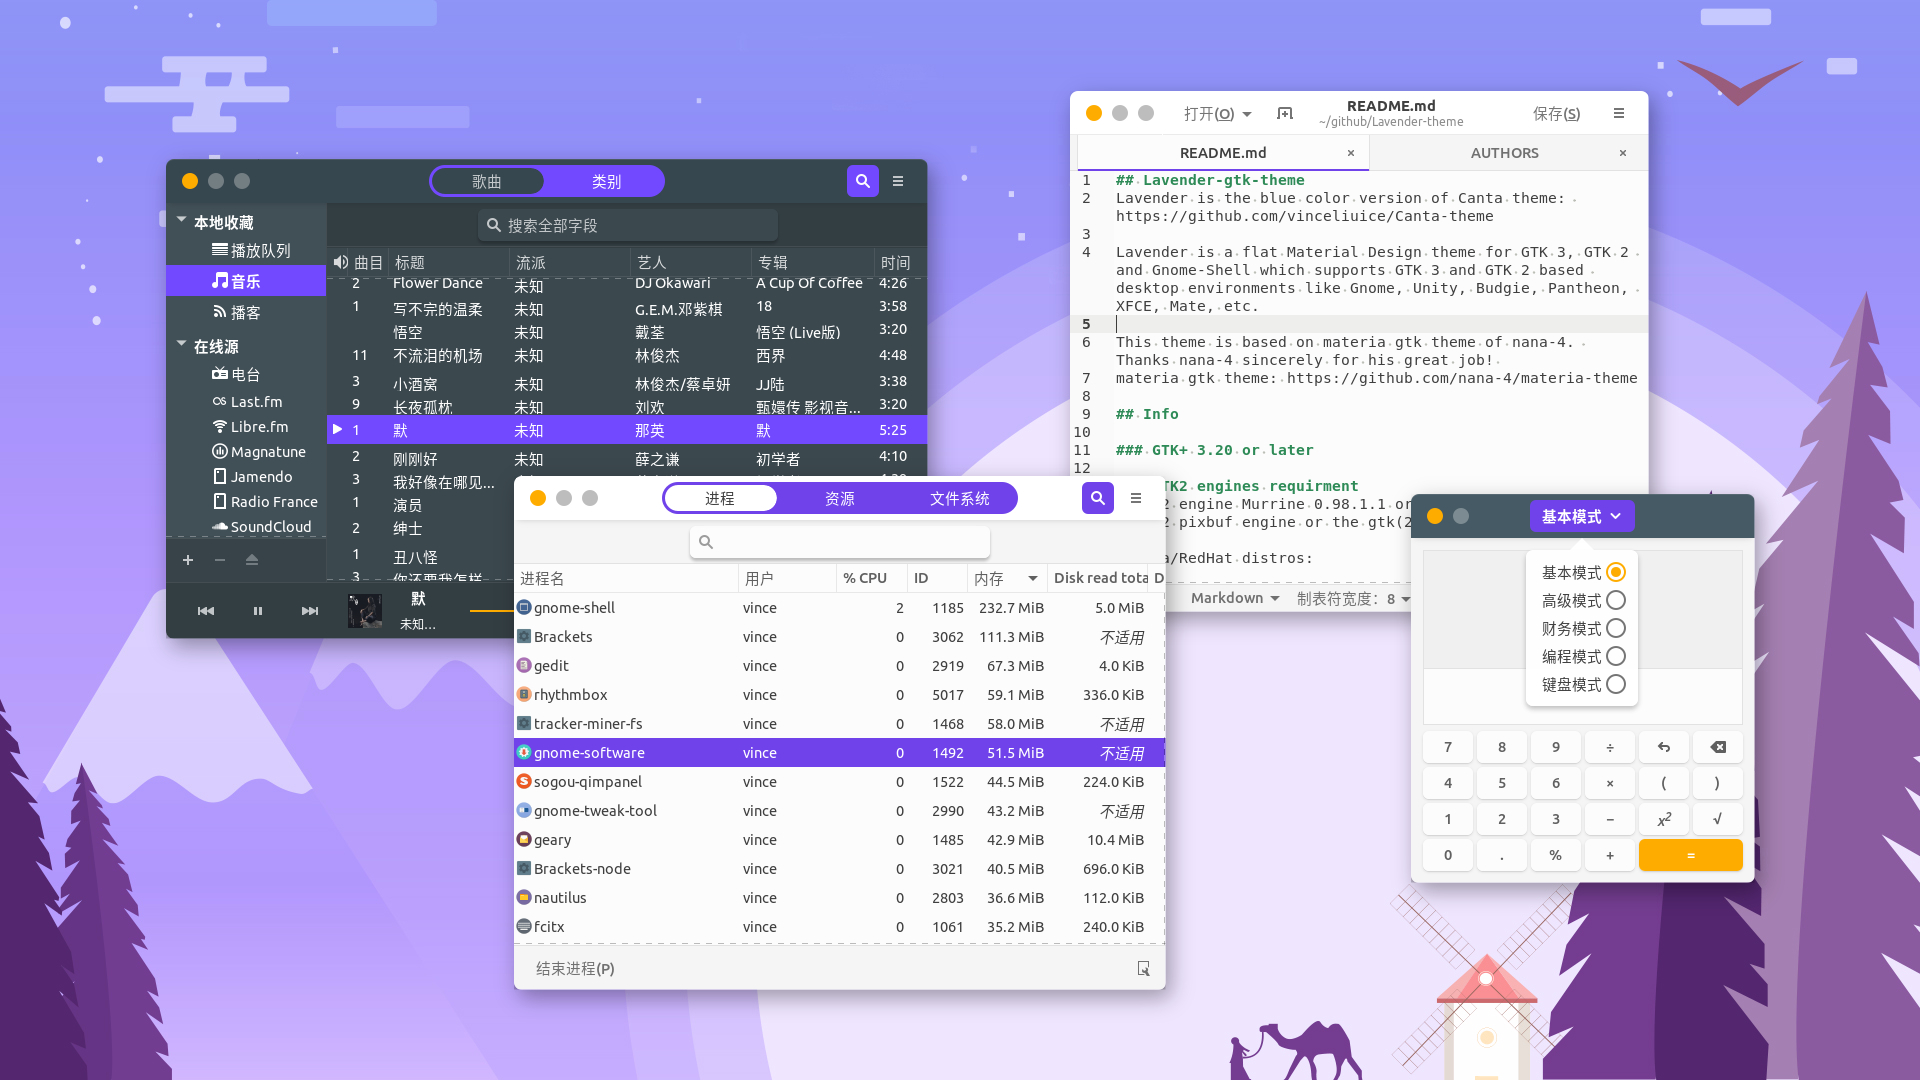Open the 制表符宽度 tab width dropdown
Screen dimensions: 1920x1080
tap(1354, 599)
